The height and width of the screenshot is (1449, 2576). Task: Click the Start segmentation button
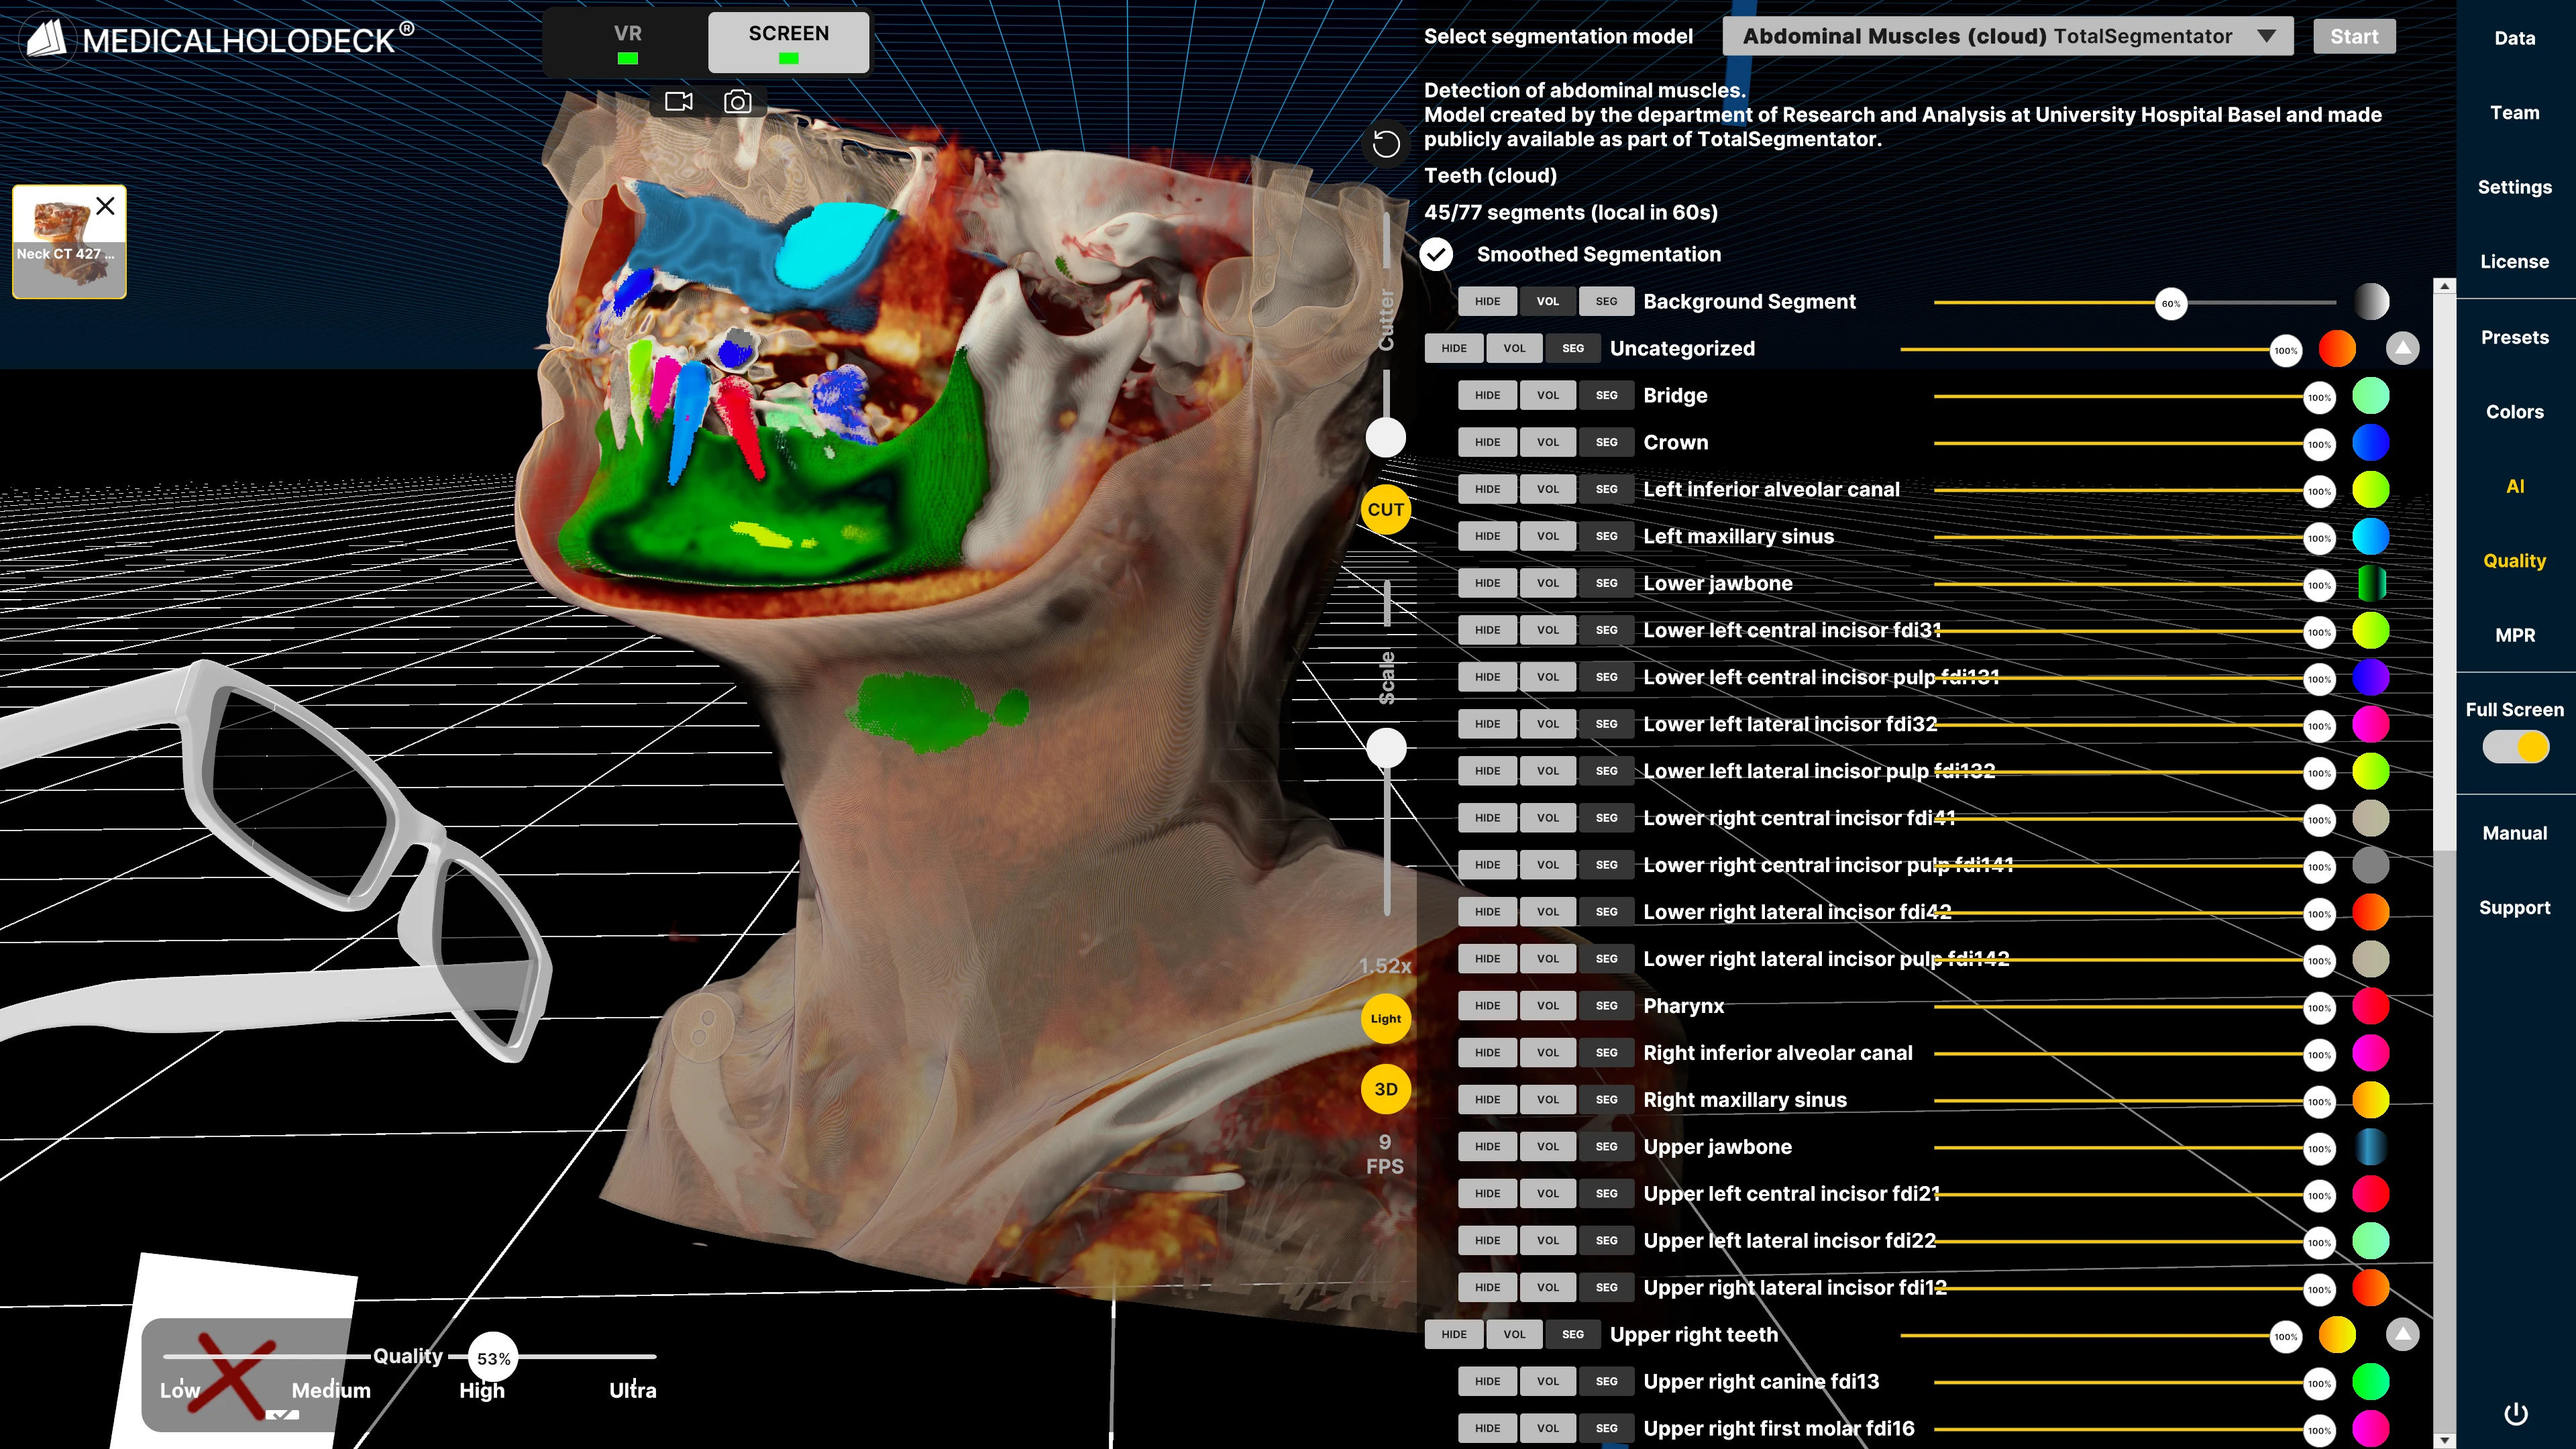click(x=2354, y=36)
